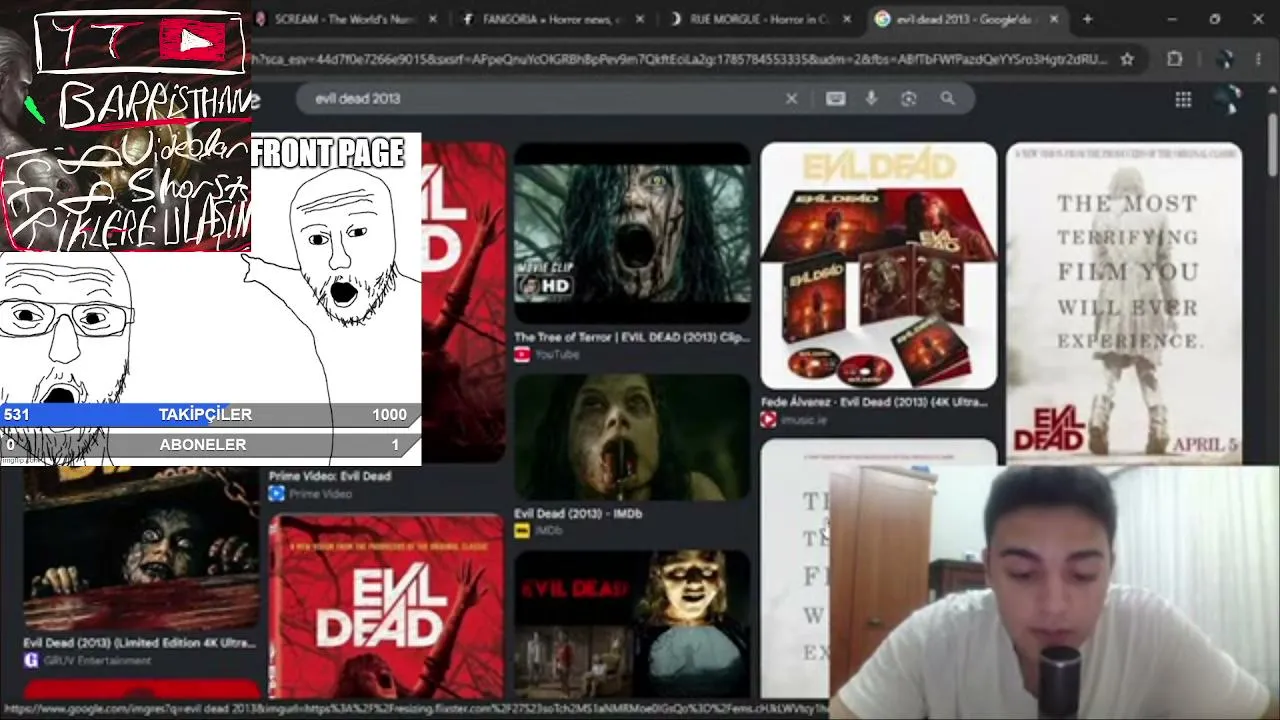The width and height of the screenshot is (1280, 720).
Task: Switch to the FANGORIA Horror news tab
Action: [550, 19]
